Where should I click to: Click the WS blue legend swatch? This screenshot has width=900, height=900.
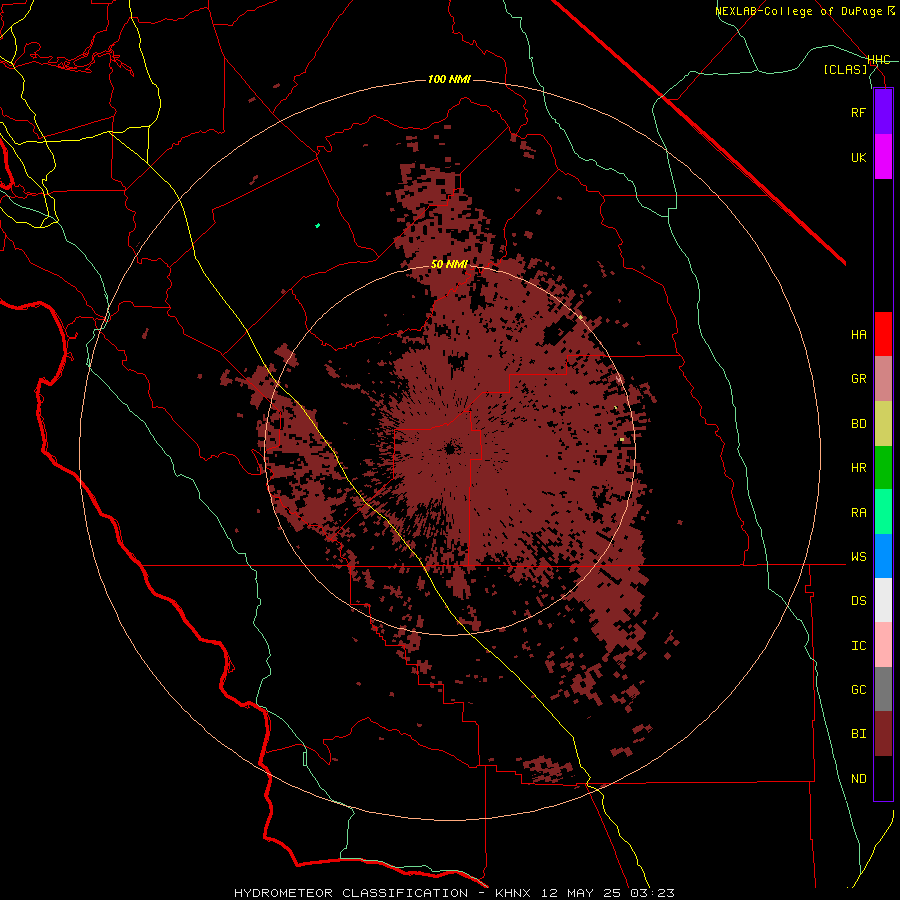(x=883, y=556)
